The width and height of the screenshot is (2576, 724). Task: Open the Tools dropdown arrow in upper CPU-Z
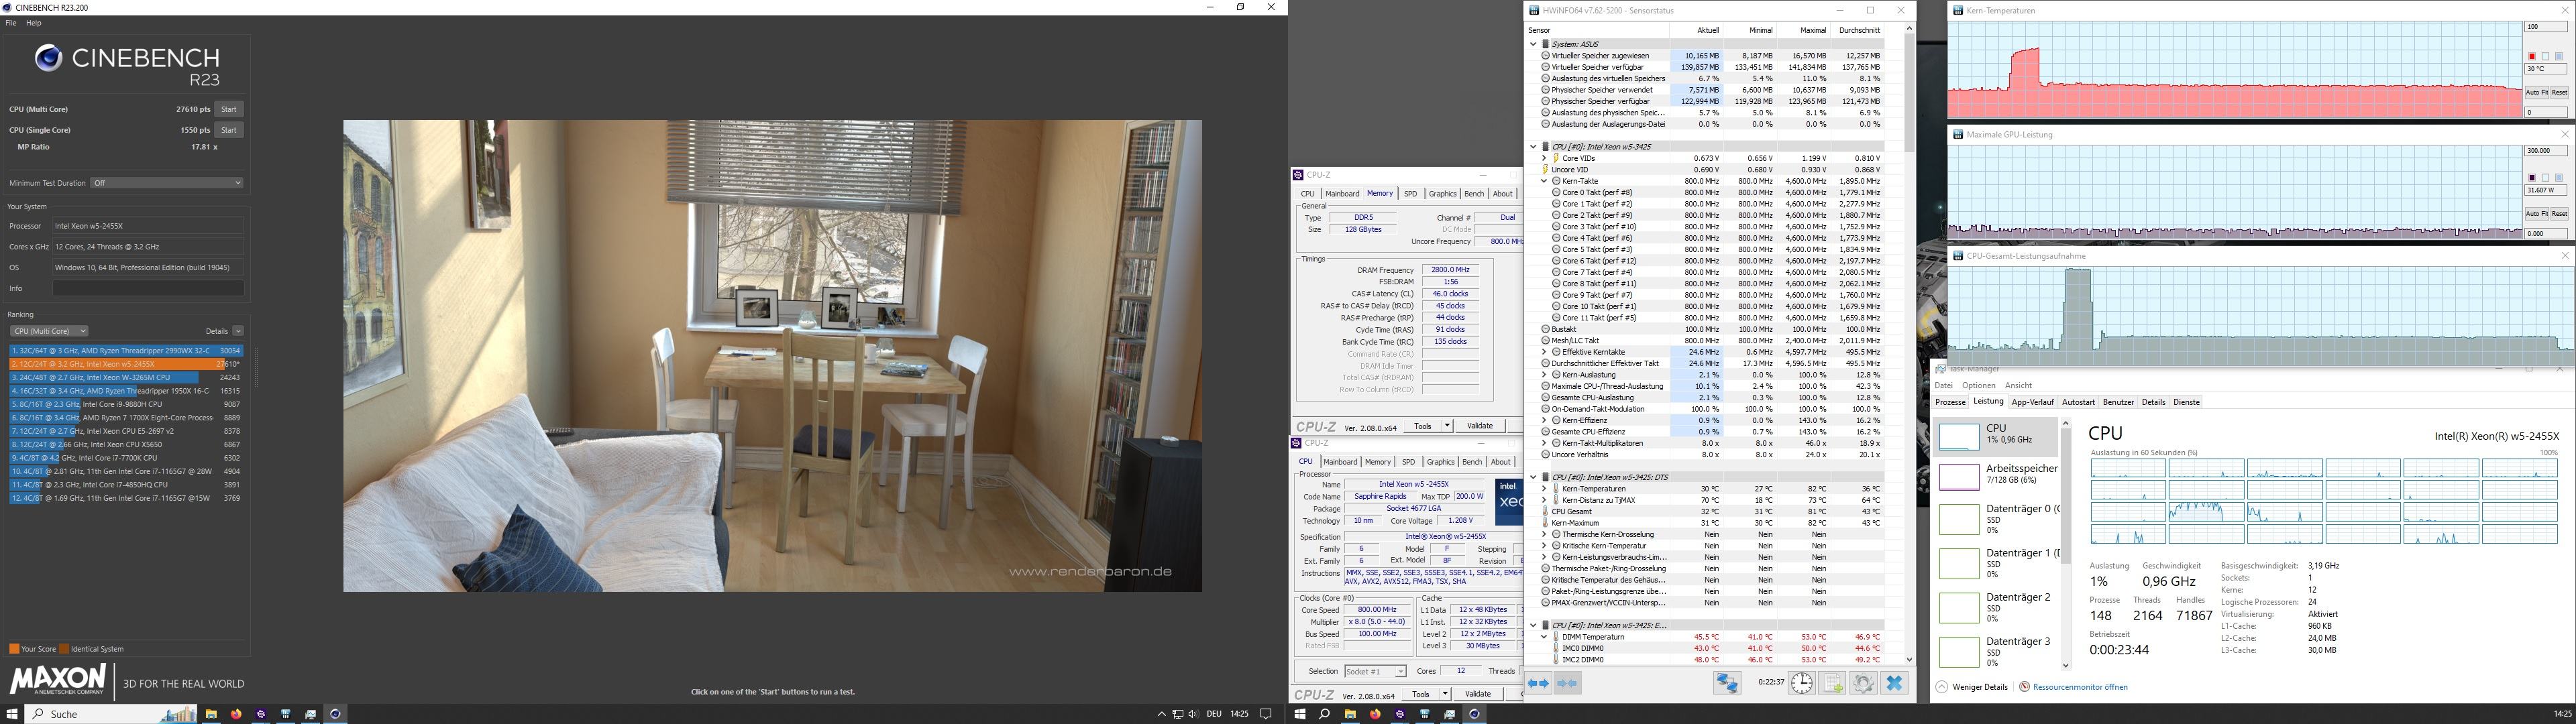click(1447, 426)
